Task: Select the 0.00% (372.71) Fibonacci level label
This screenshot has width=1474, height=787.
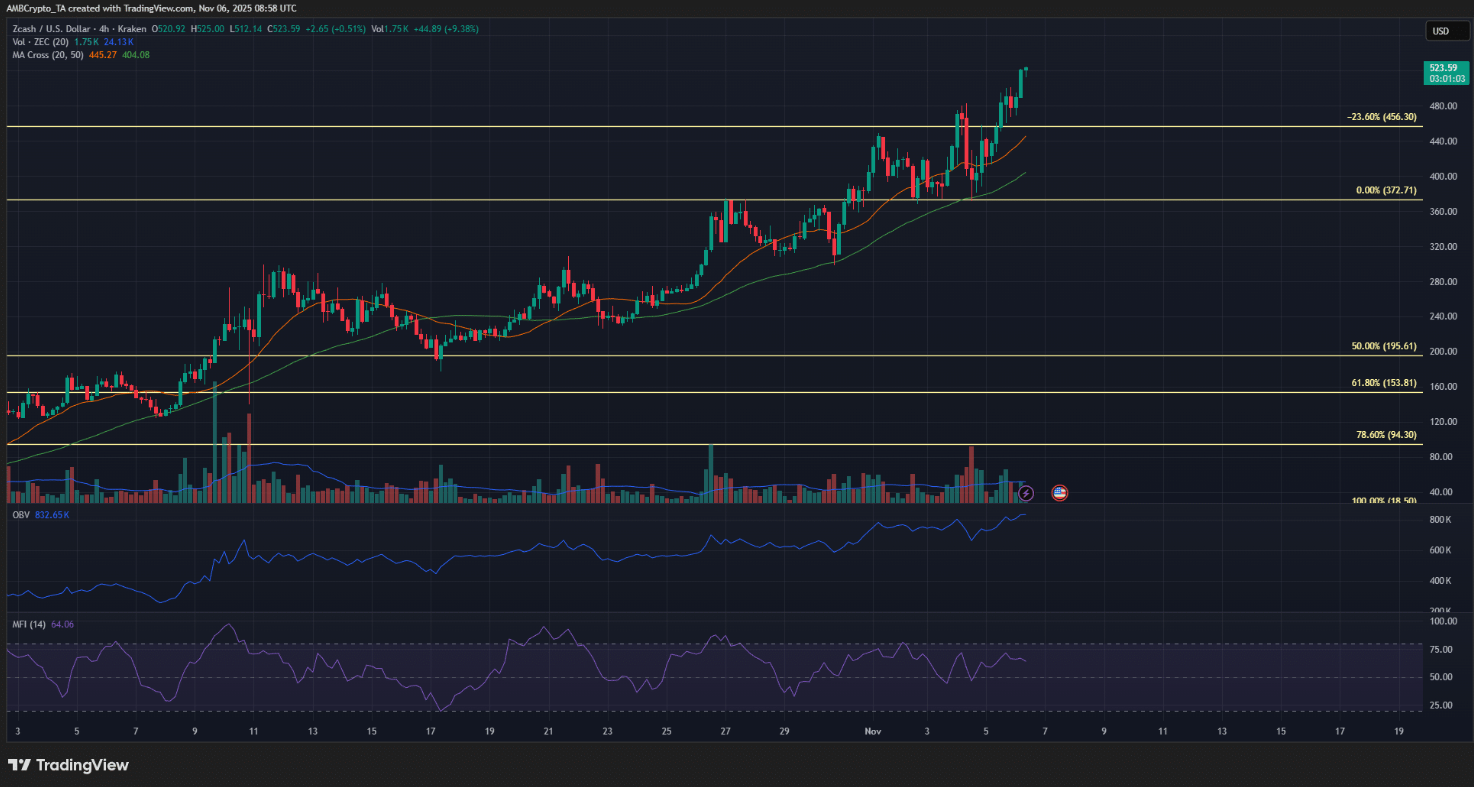Action: pyautogui.click(x=1384, y=190)
